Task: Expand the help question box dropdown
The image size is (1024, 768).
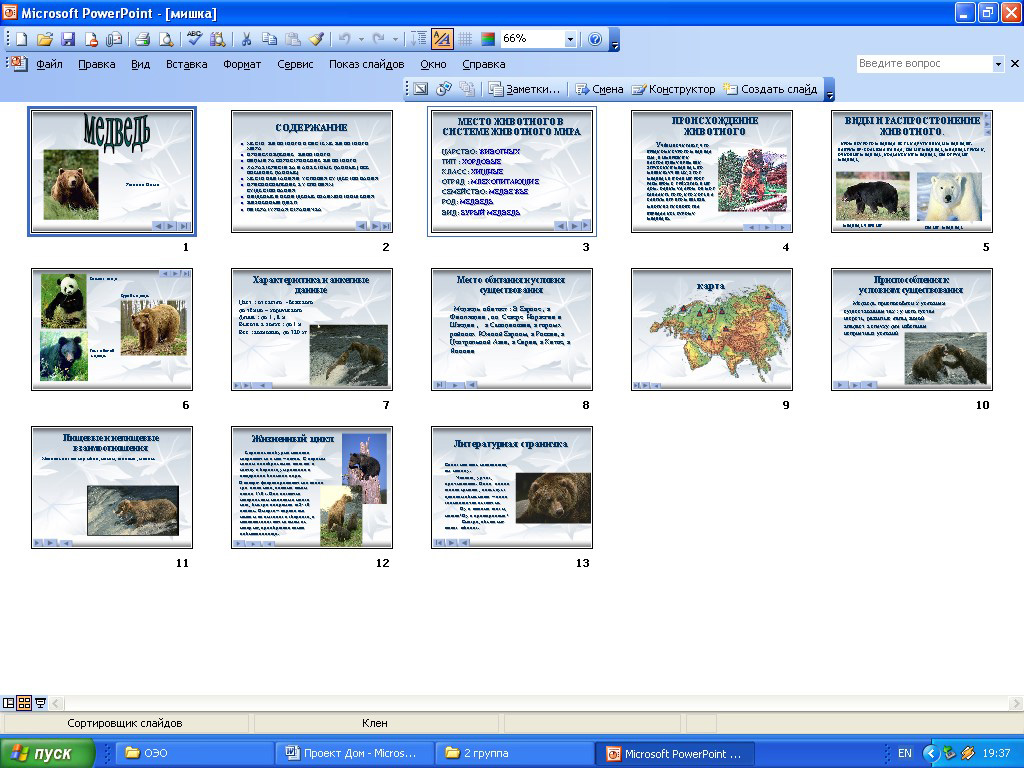Action: 998,64
